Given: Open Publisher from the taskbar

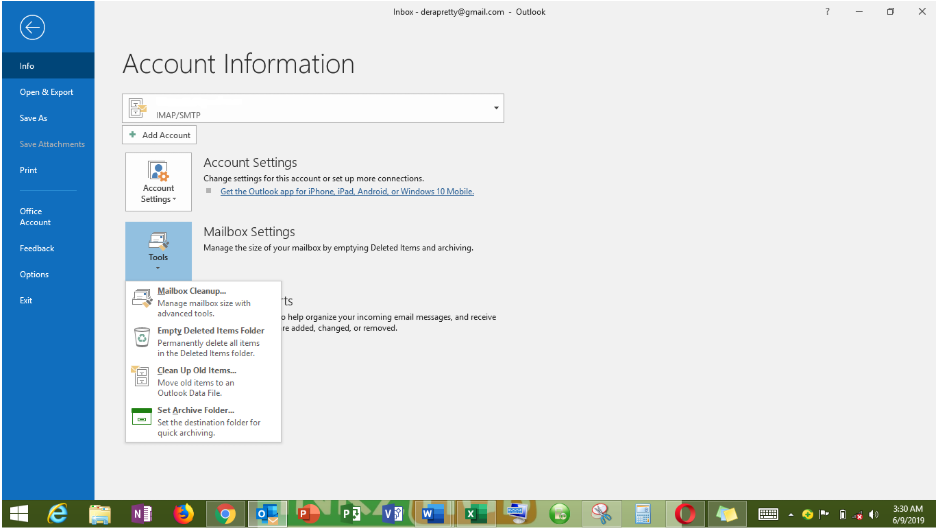Looking at the screenshot, I should click(x=350, y=514).
